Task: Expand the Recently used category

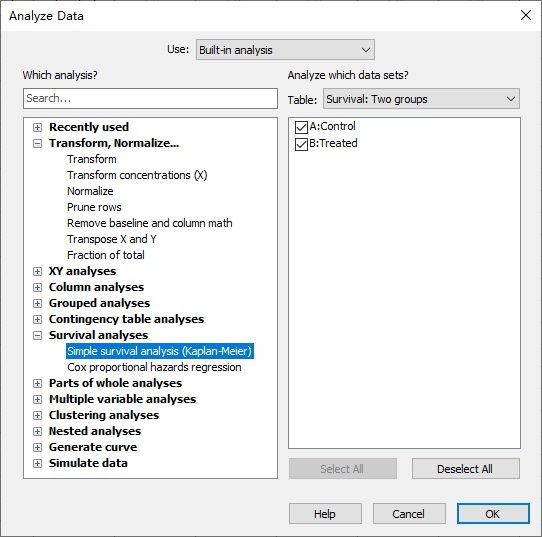Action: tap(37, 128)
